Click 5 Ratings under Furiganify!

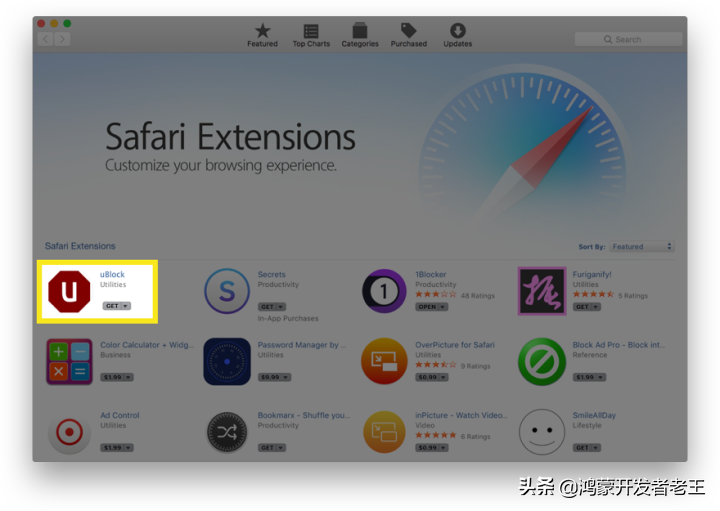633,296
